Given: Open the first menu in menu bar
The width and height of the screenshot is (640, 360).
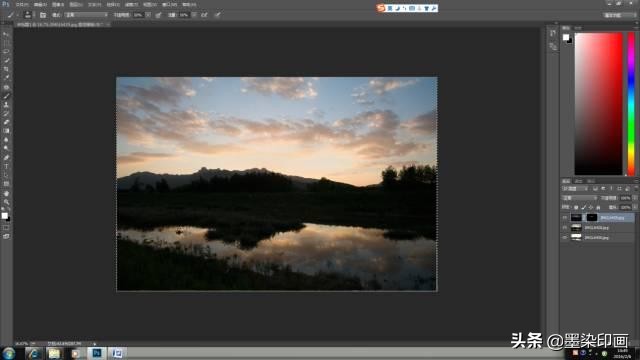Looking at the screenshot, I should 22,4.
